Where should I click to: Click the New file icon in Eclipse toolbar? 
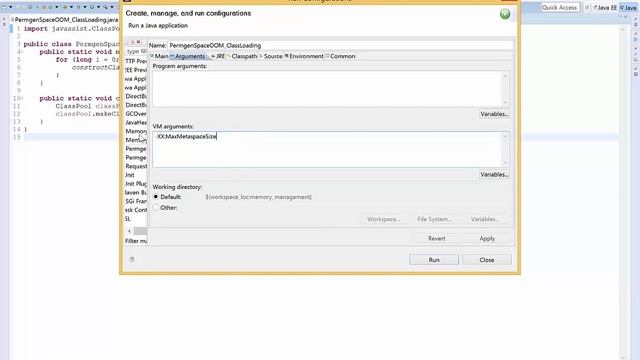click(4, 7)
